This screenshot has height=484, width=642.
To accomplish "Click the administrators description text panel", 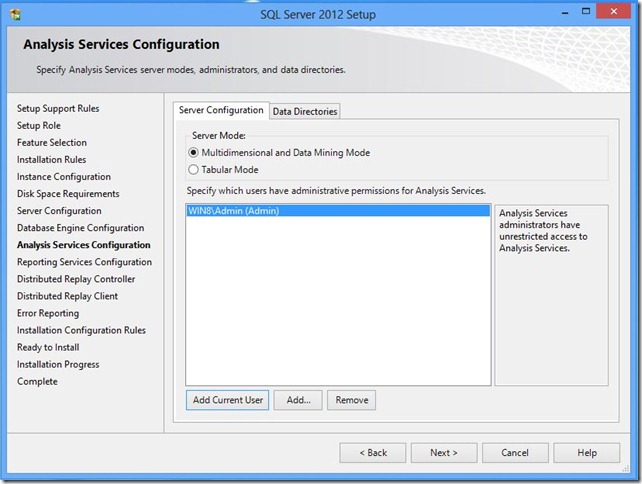I will (552, 295).
